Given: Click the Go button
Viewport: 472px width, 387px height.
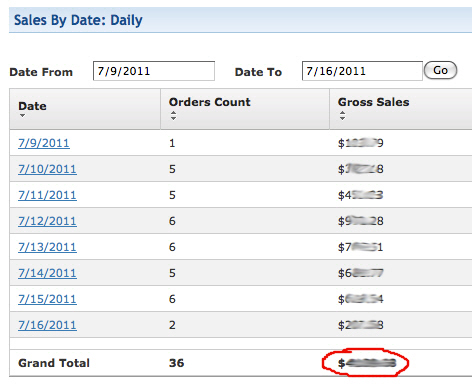Looking at the screenshot, I should click(440, 70).
